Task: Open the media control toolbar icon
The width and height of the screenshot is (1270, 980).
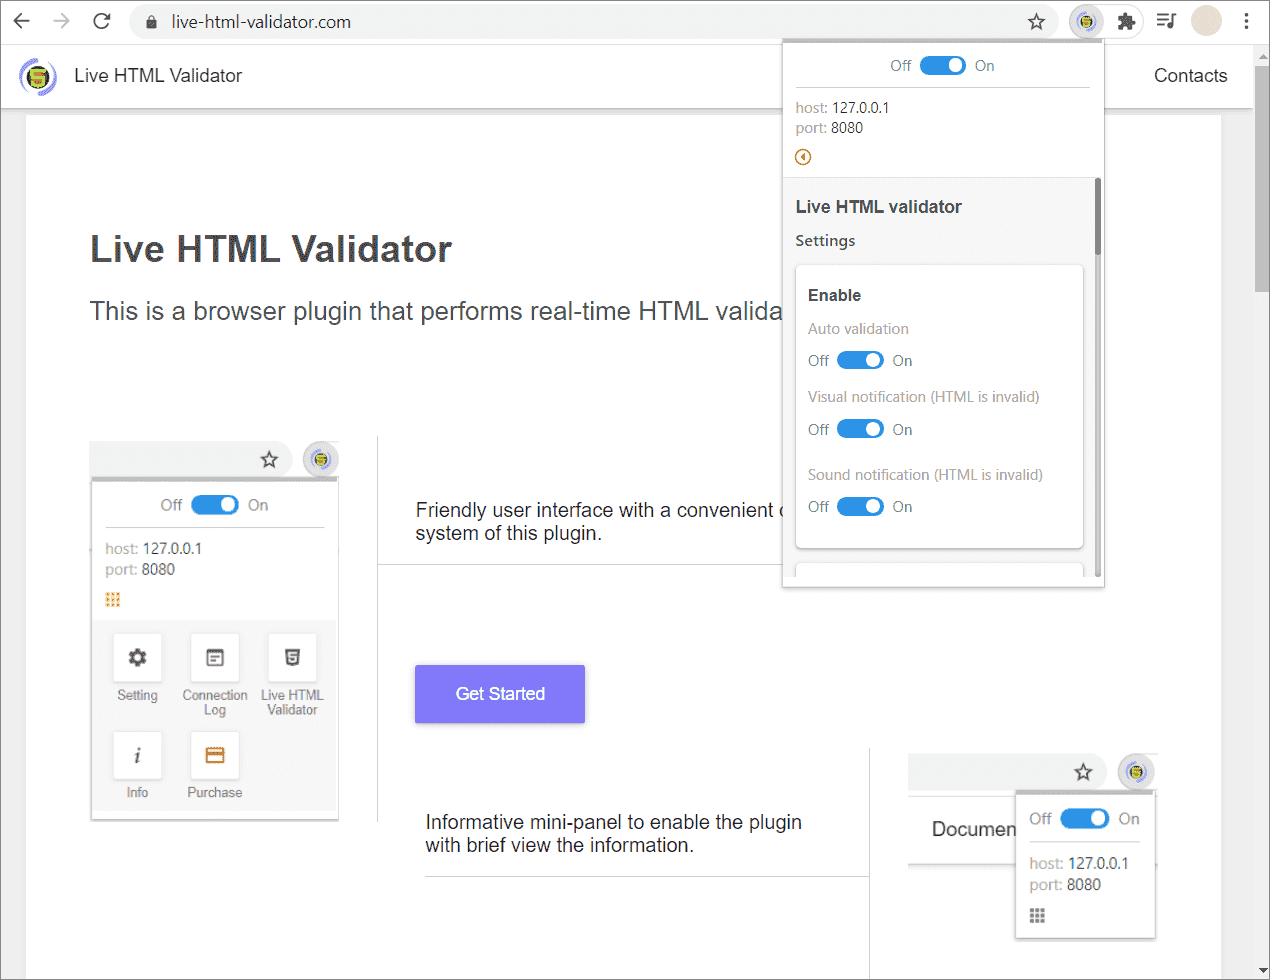Action: point(1166,21)
